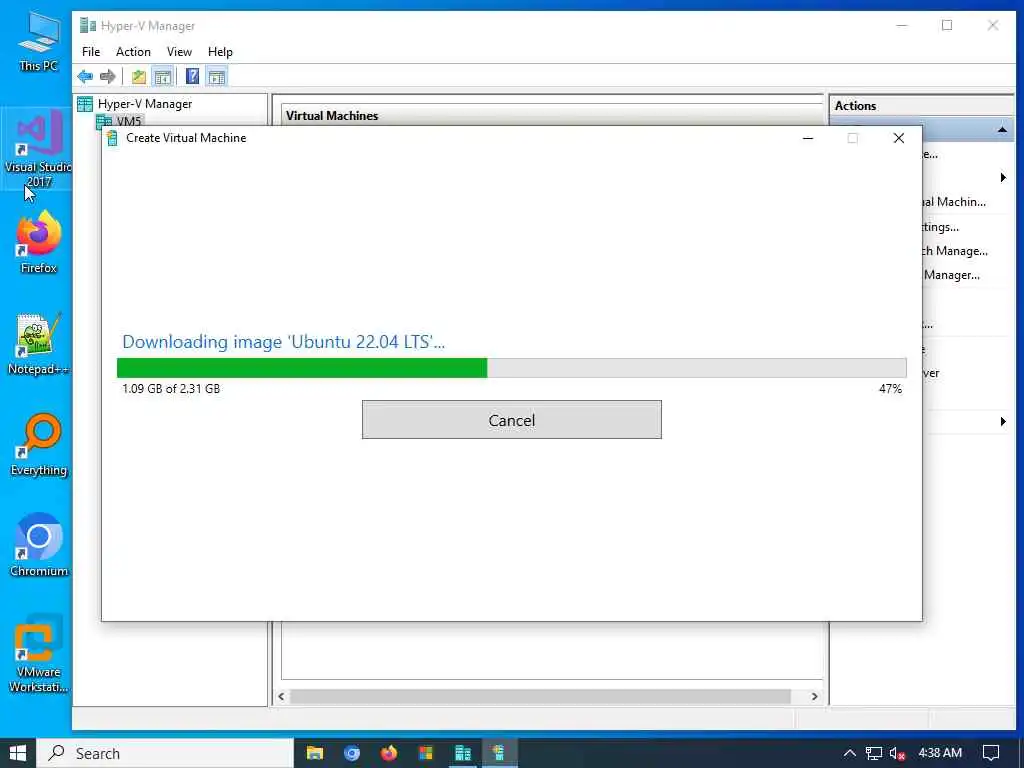Select the Visual Studio 2017 desktop shortcut
This screenshot has height=768, width=1024.
(x=38, y=149)
